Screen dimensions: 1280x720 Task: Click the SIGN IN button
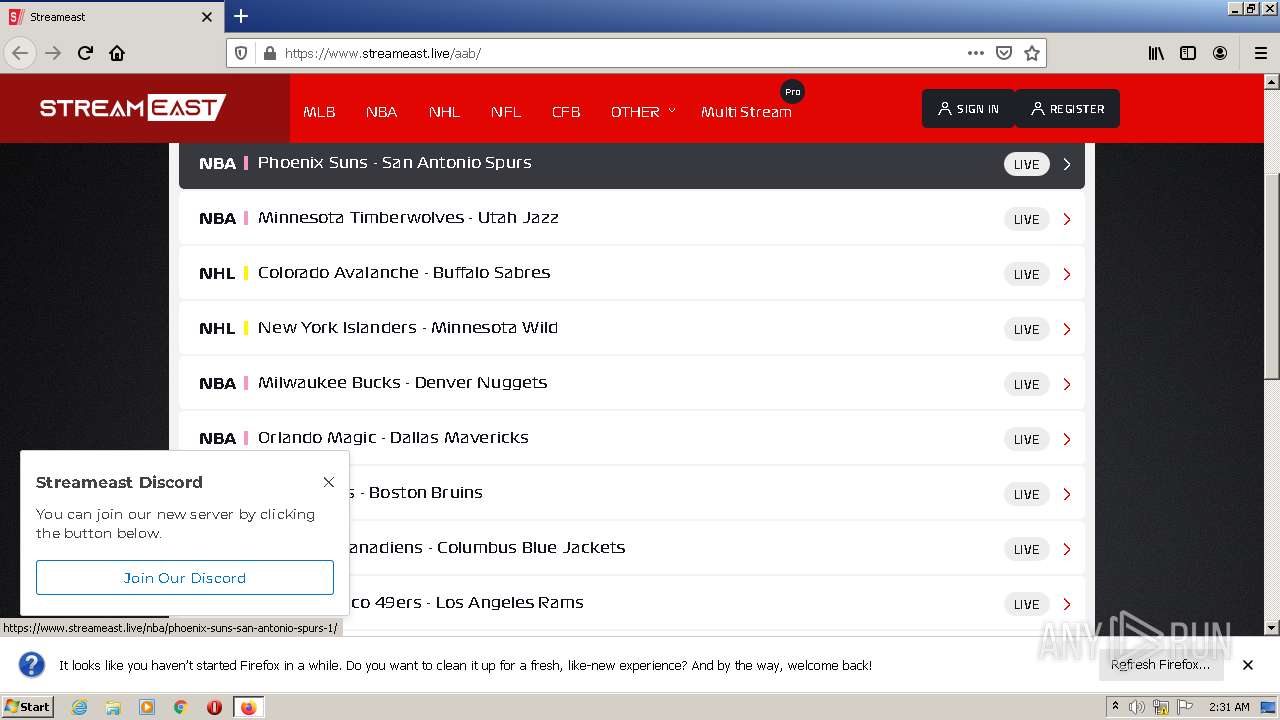(x=968, y=109)
